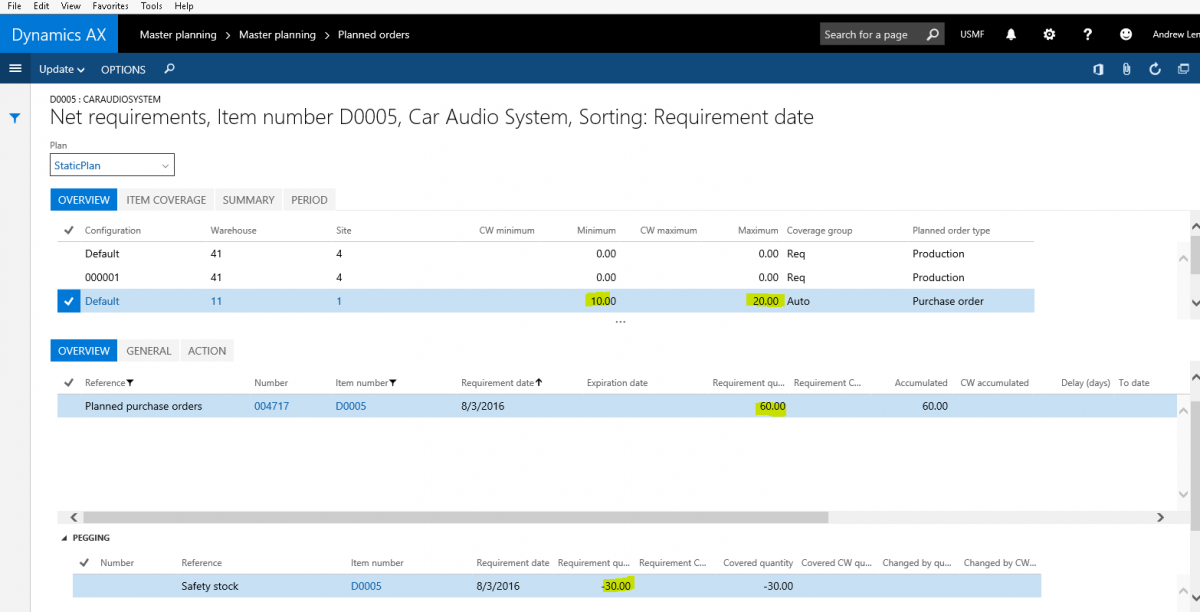Viewport: 1200px width, 612px height.
Task: Click Minimum value 10.00 cell
Action: pos(601,301)
